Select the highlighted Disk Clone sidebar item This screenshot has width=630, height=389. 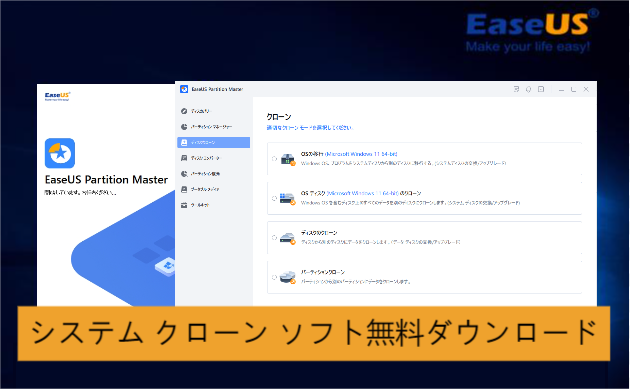pyautogui.click(x=213, y=142)
